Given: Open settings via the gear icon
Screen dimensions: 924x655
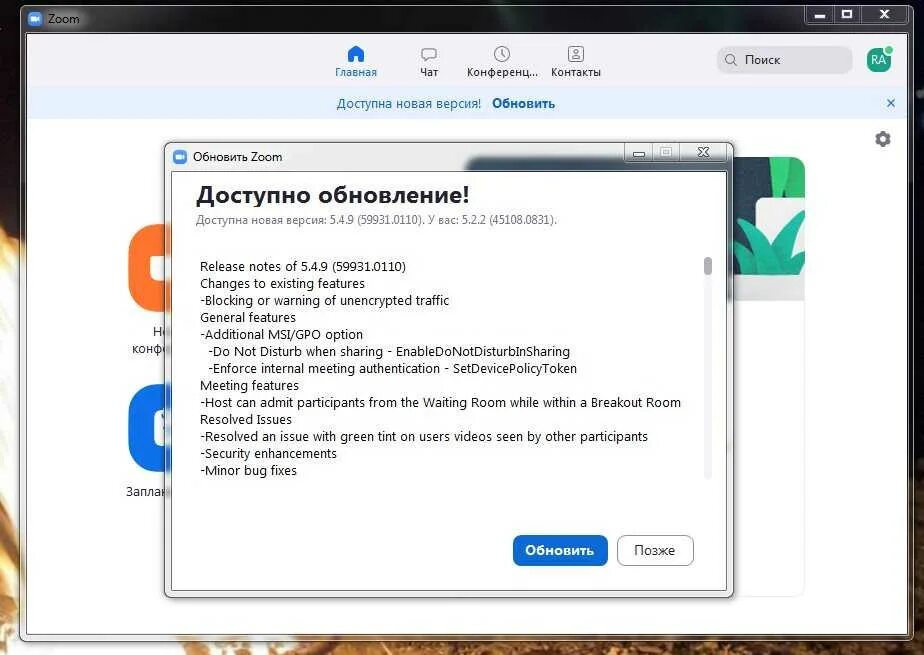Looking at the screenshot, I should point(882,139).
